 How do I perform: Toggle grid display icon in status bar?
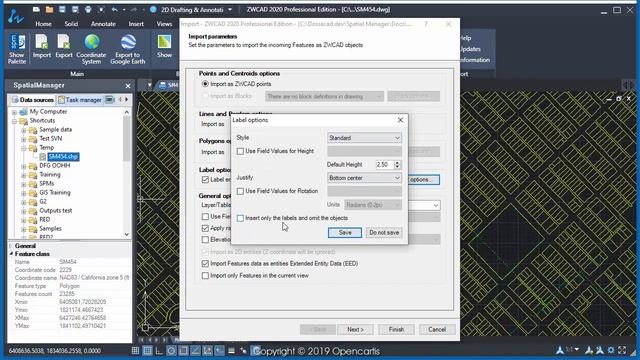147,350
